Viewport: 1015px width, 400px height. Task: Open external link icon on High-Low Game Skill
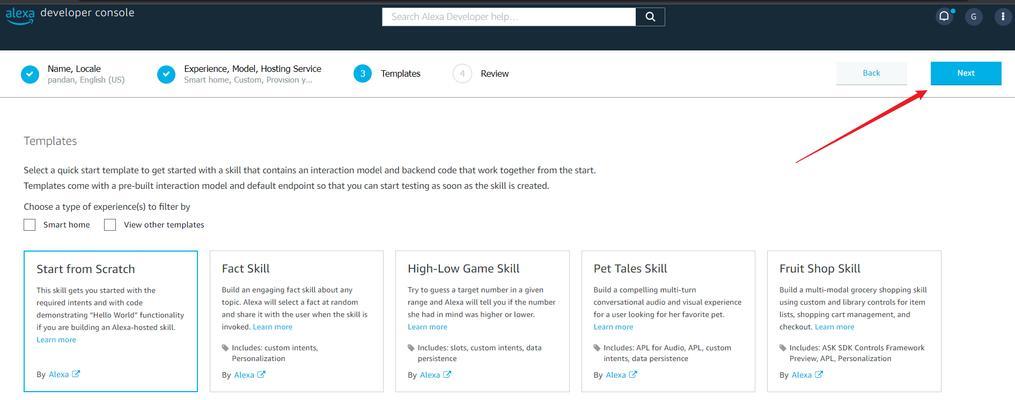(x=447, y=375)
